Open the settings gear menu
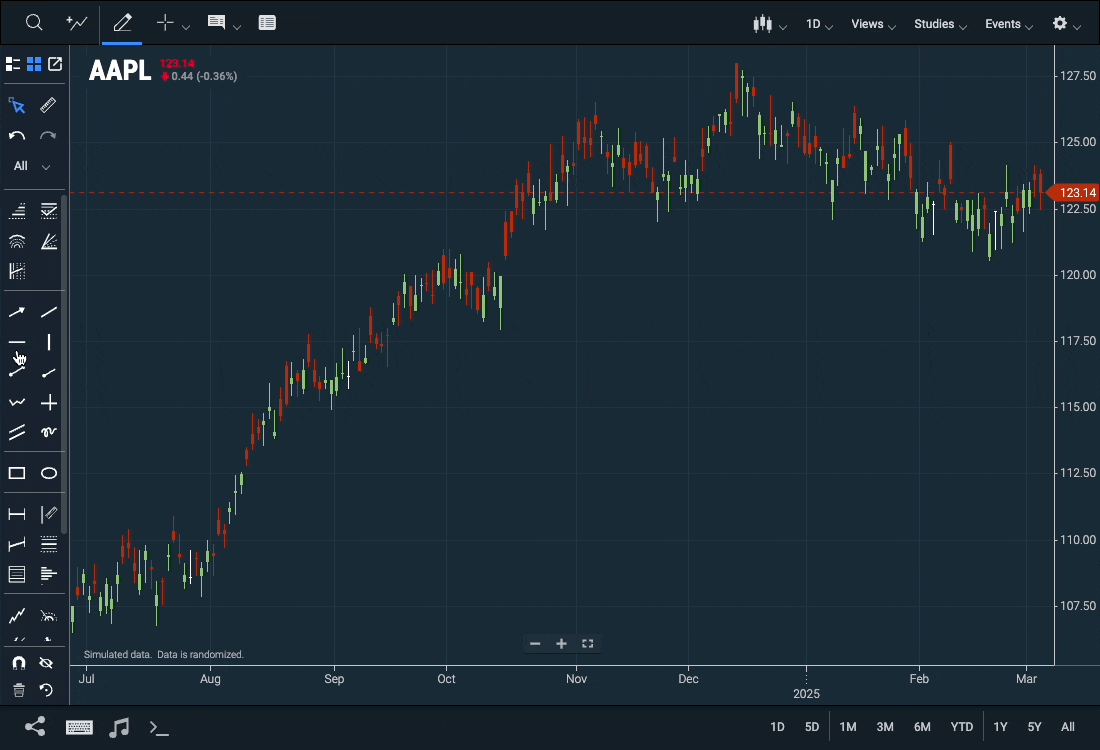 pyautogui.click(x=1066, y=24)
